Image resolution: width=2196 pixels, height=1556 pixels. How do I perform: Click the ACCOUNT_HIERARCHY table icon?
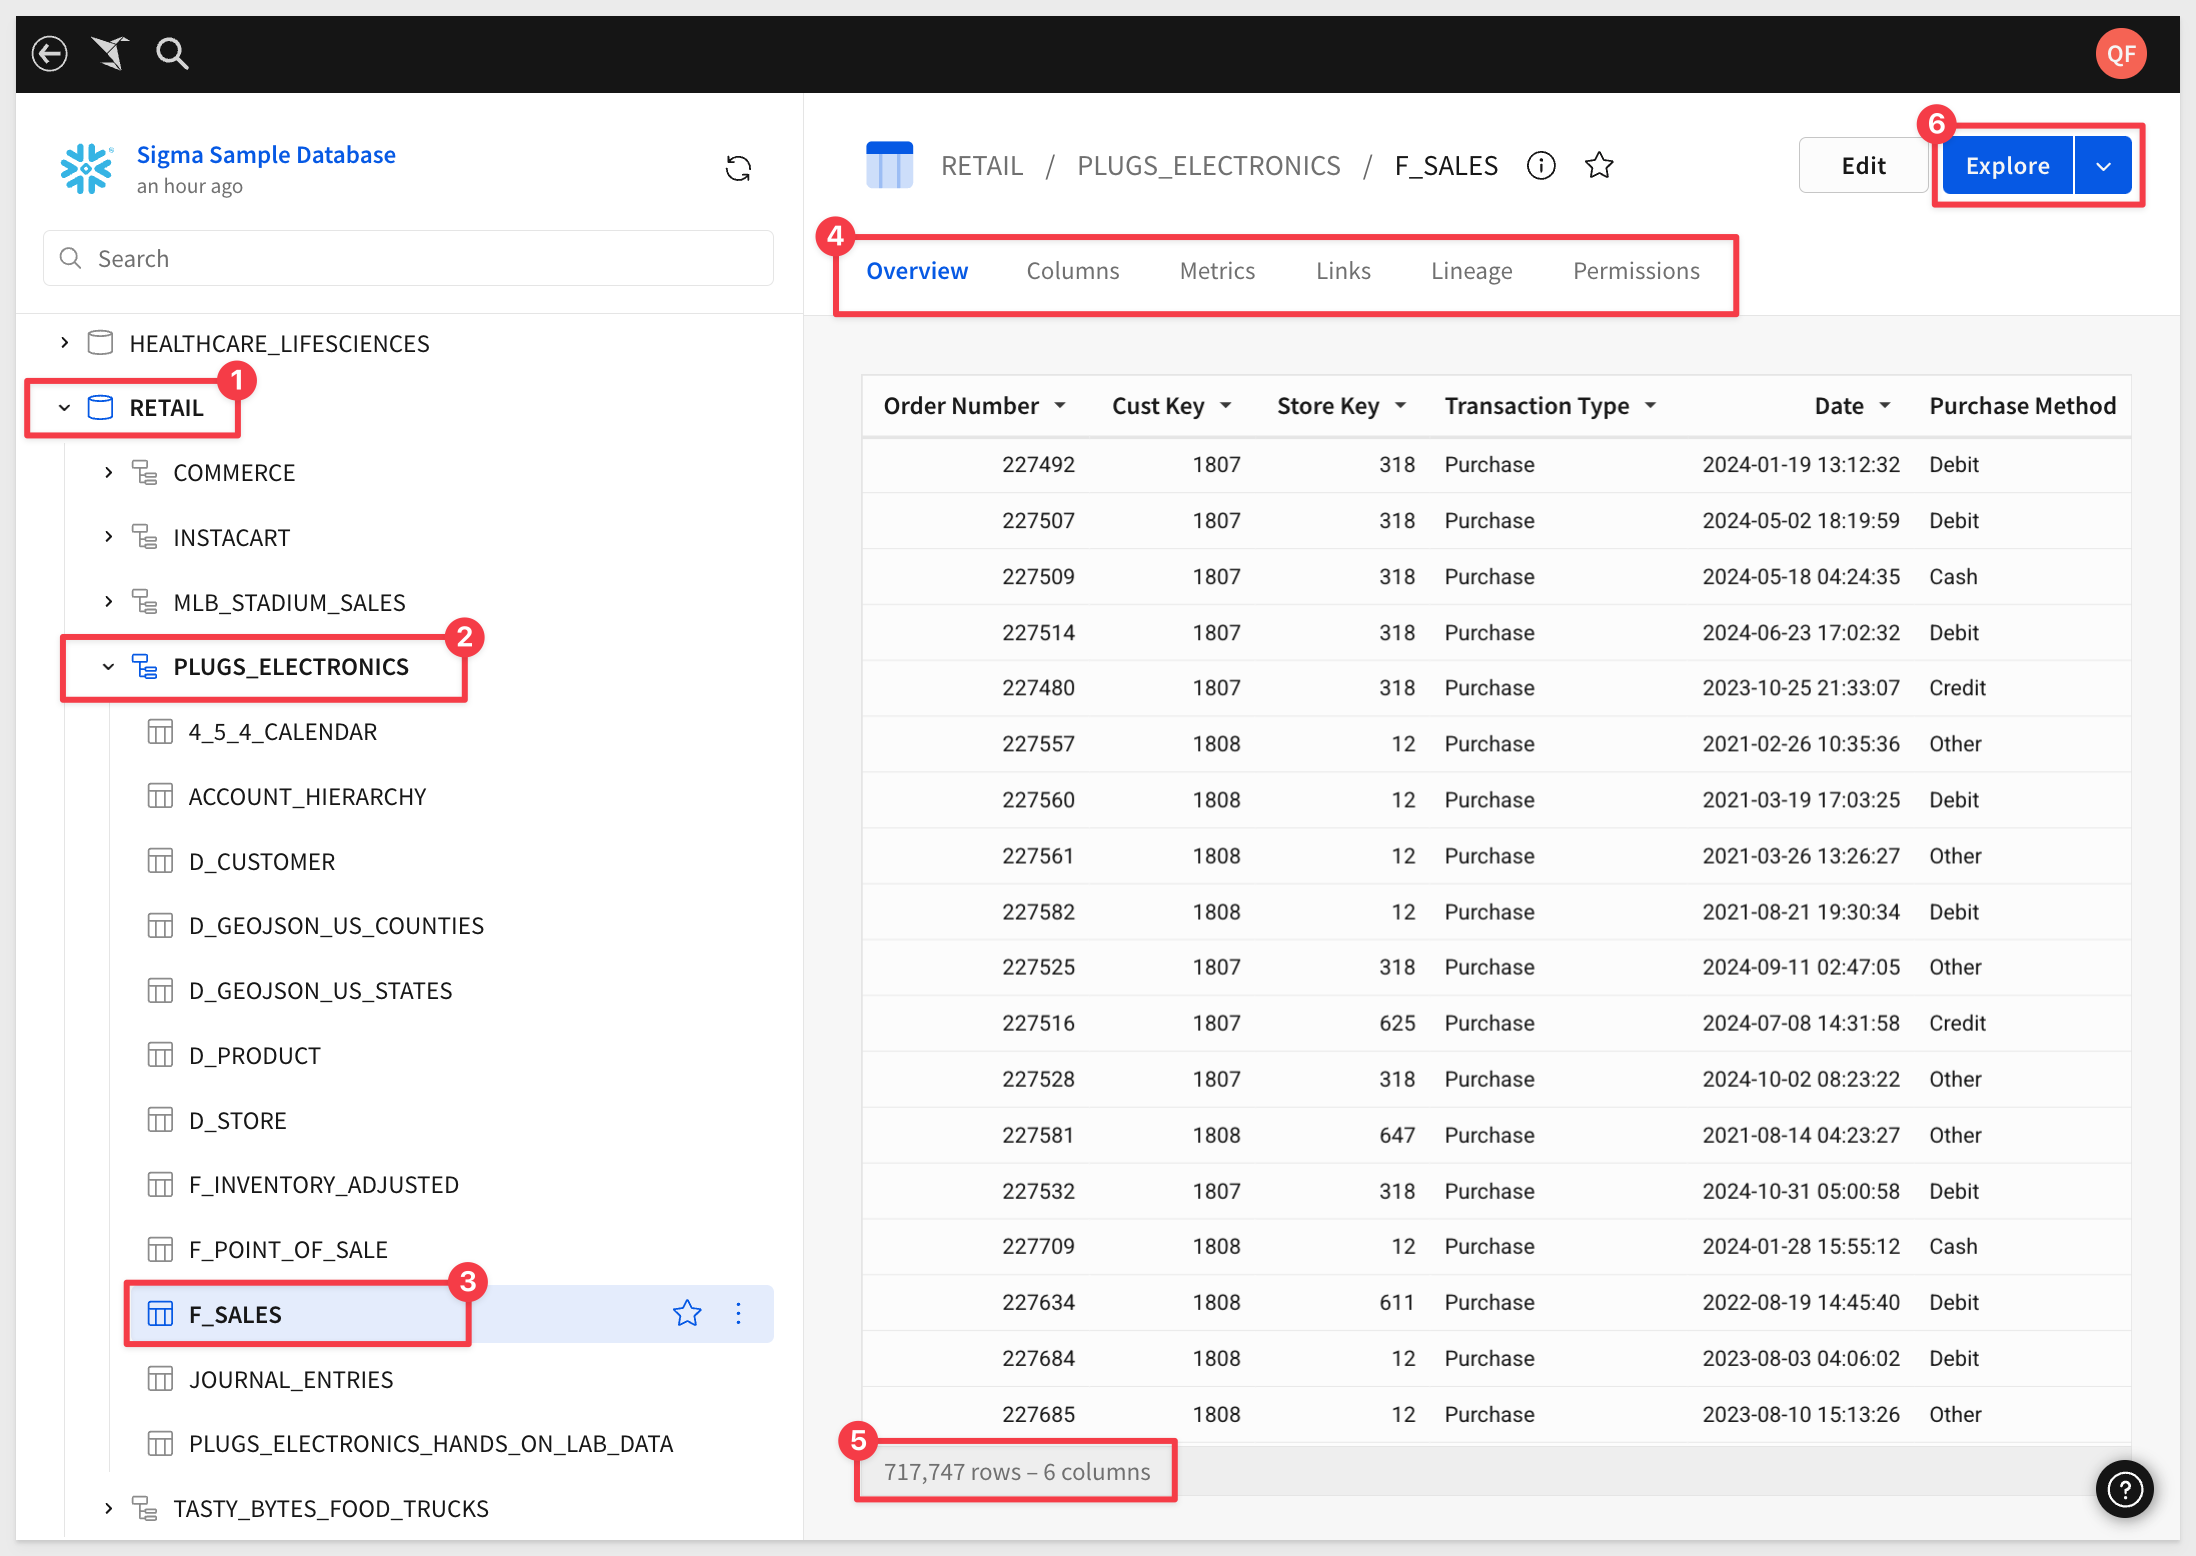160,796
